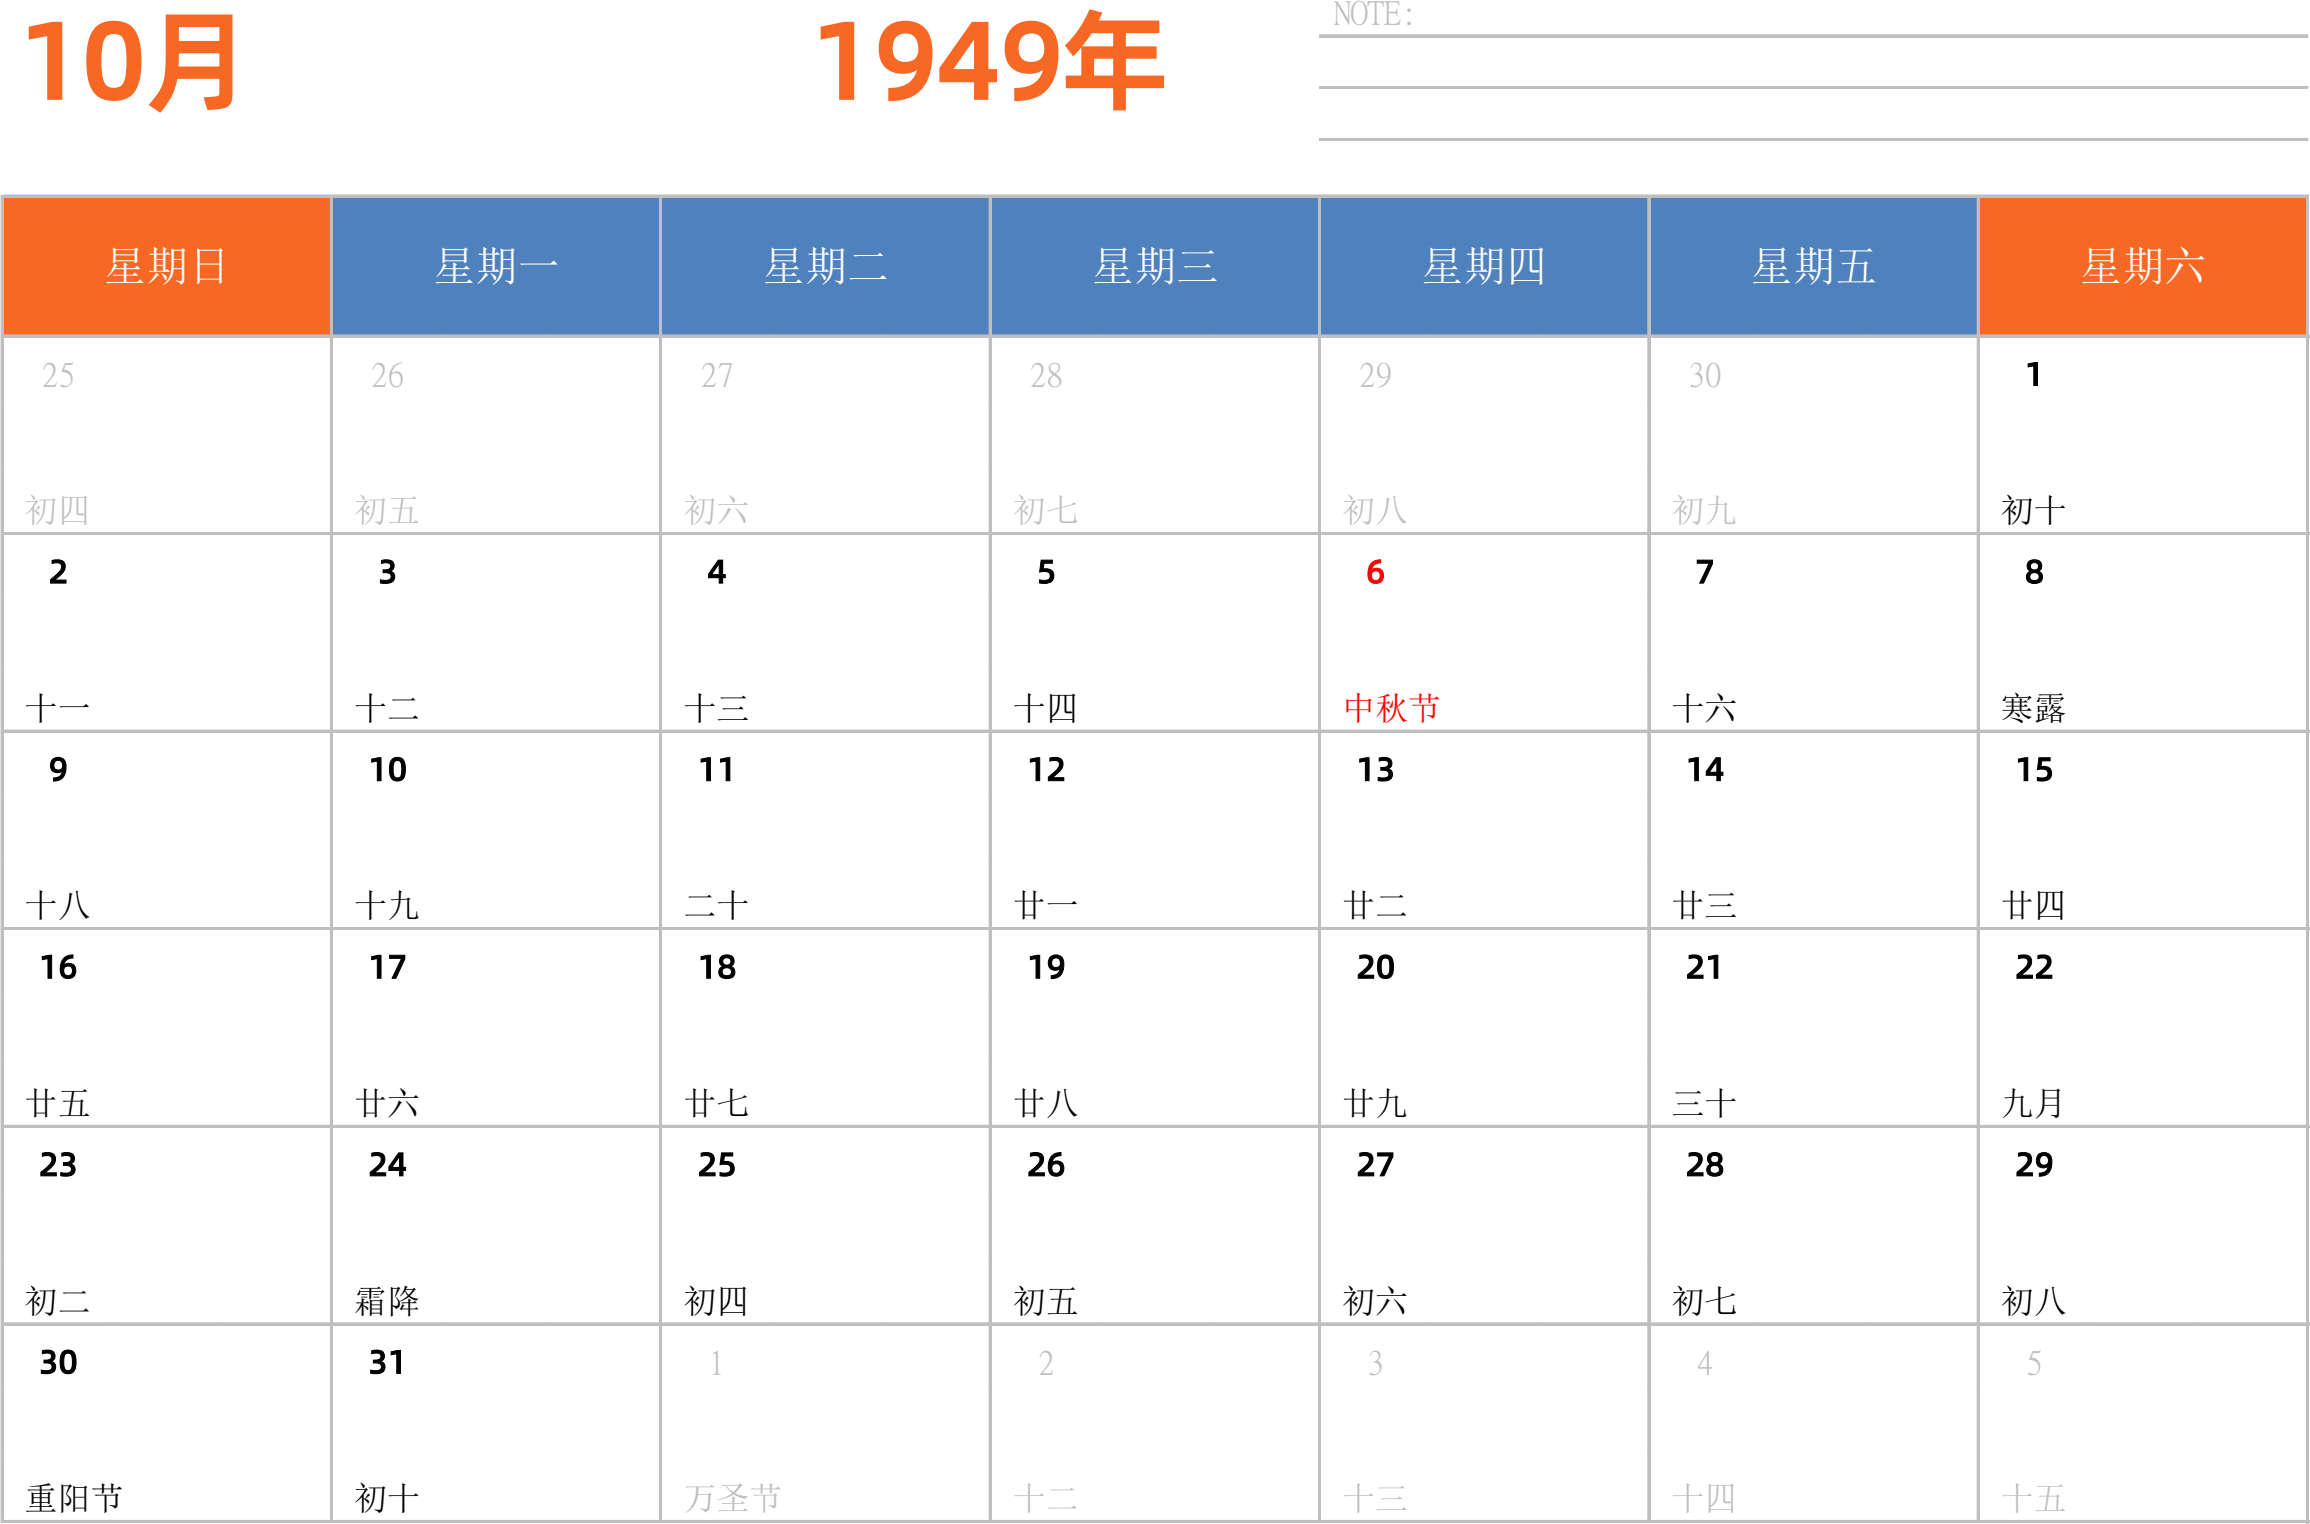The width and height of the screenshot is (2310, 1524).
Task: Click October 15 date cell
Action: tap(2142, 830)
